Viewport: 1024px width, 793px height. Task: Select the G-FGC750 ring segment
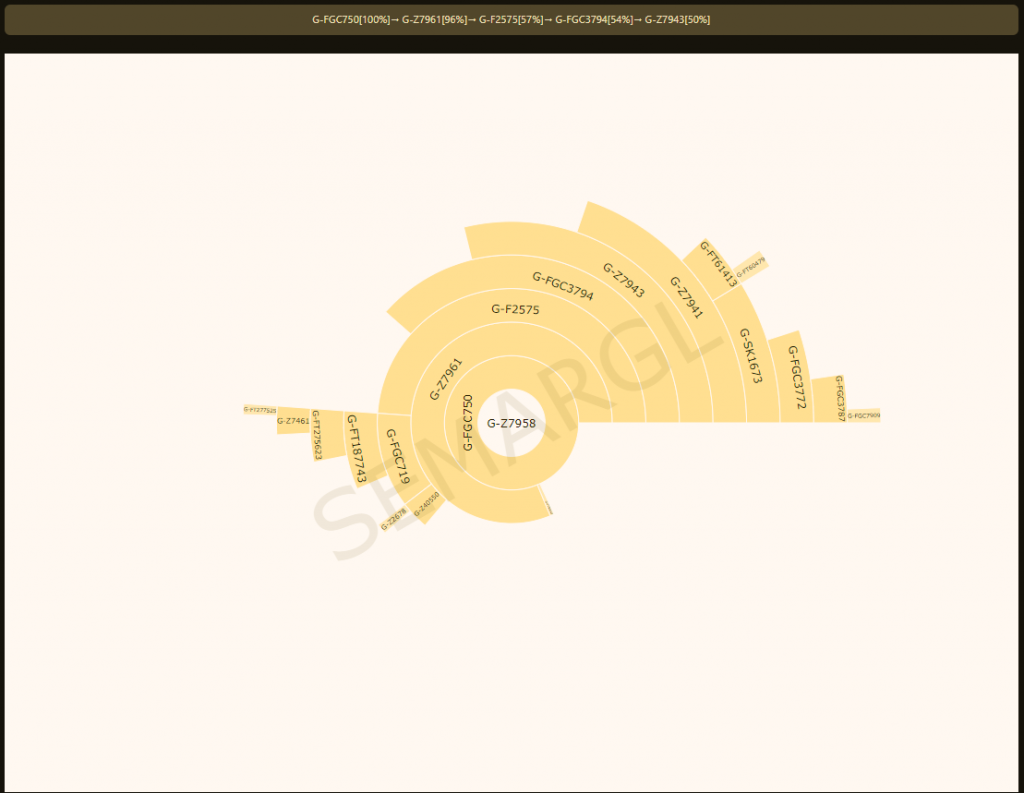(467, 422)
